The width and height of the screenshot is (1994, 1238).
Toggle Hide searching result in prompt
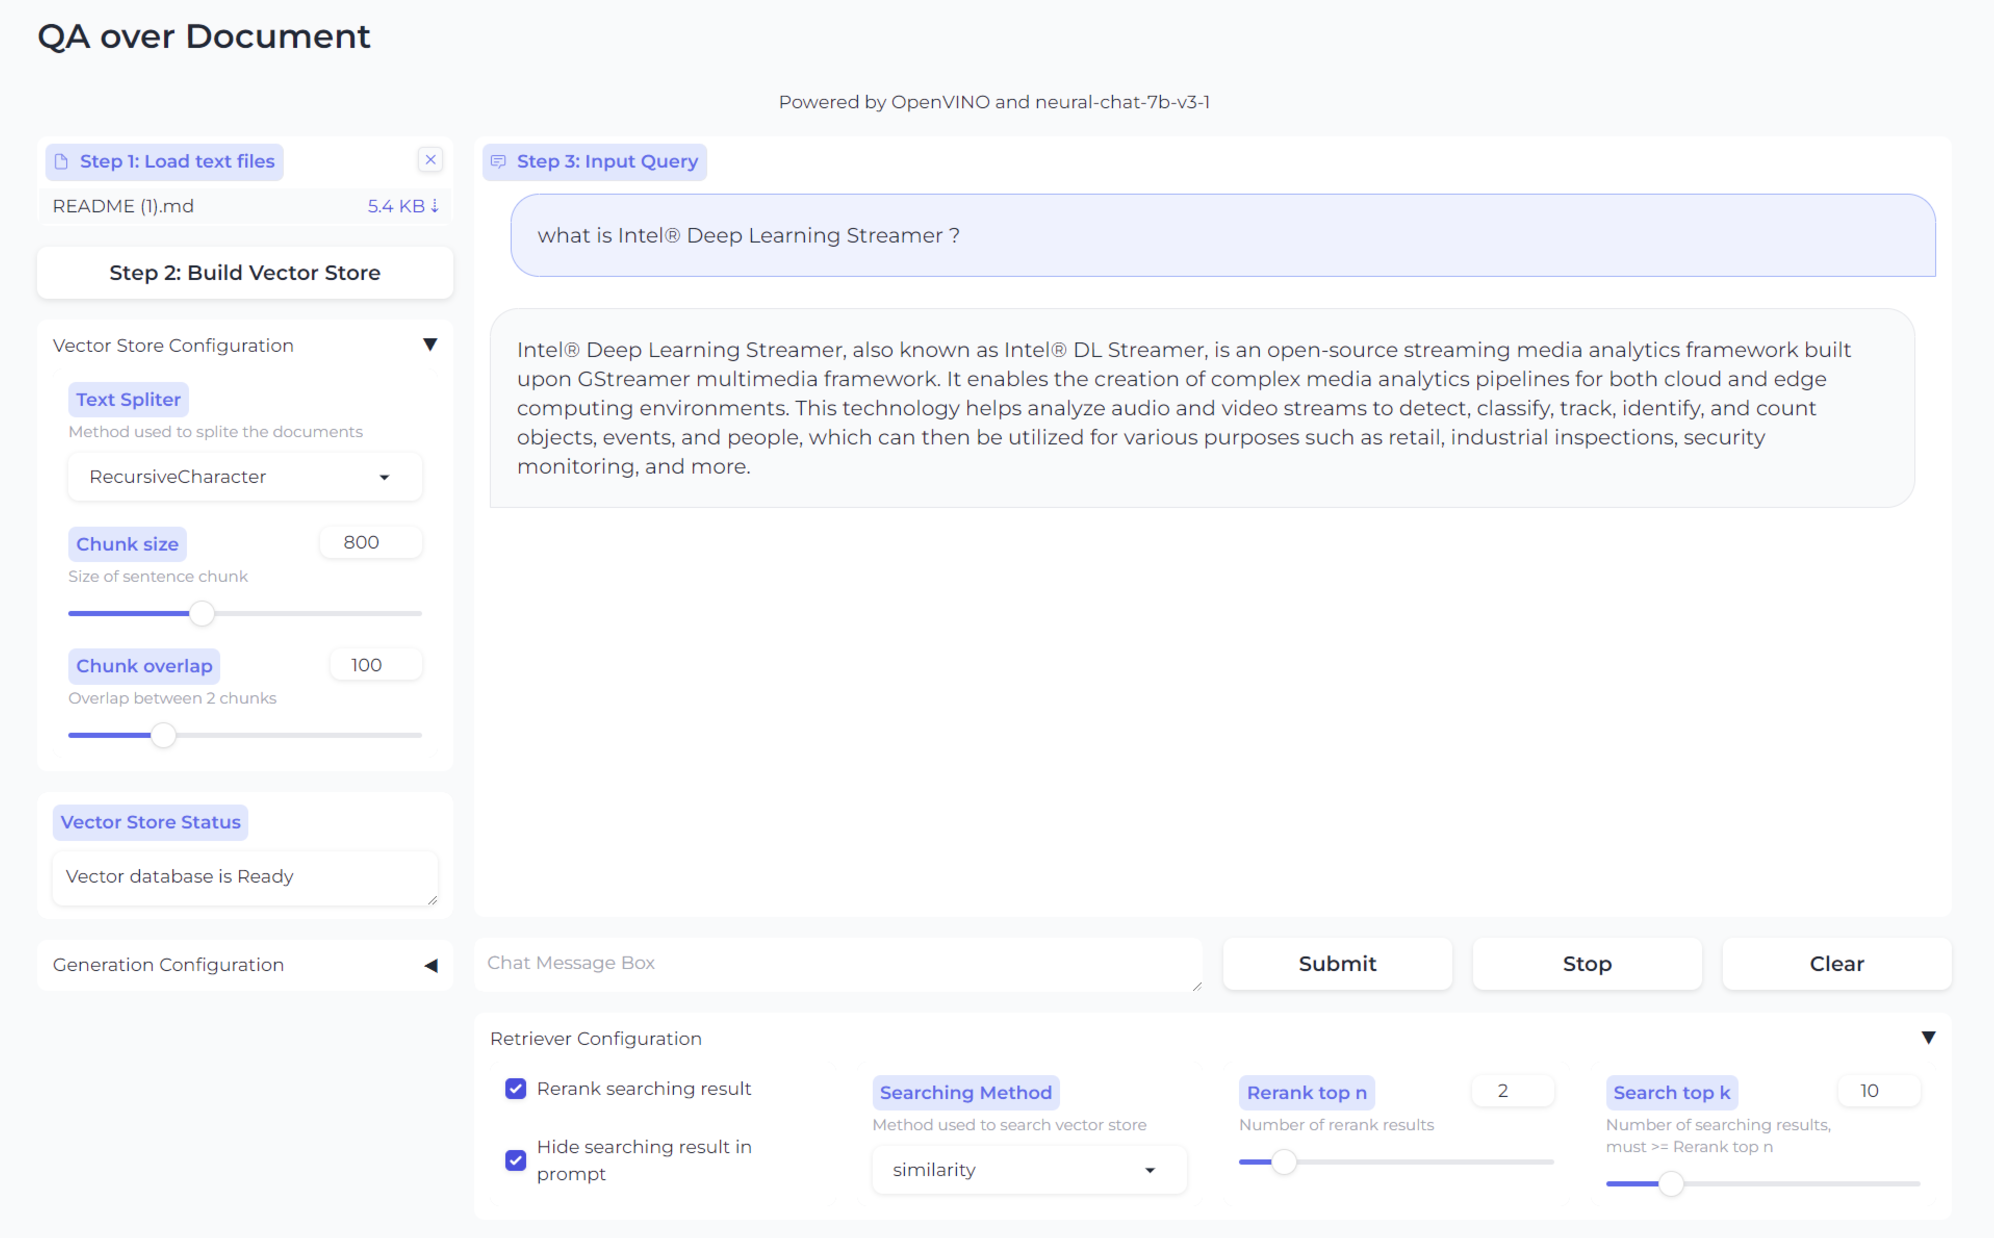tap(516, 1160)
